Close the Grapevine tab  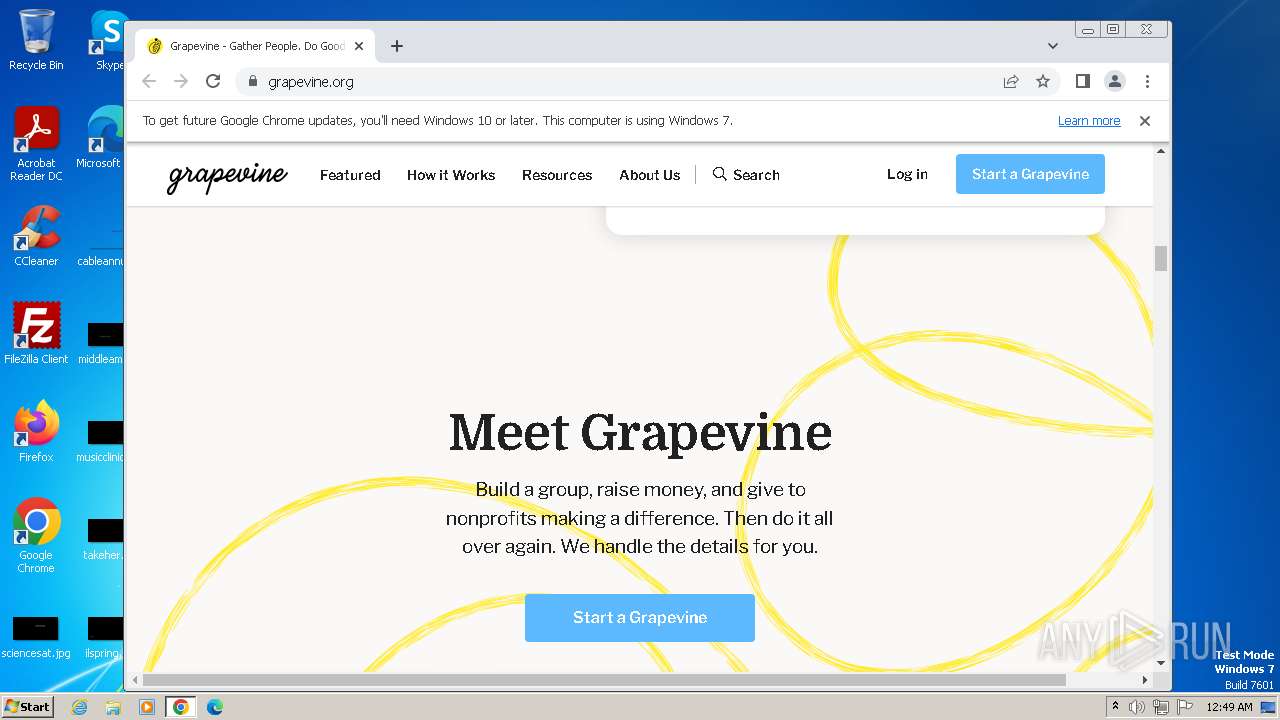(x=359, y=46)
